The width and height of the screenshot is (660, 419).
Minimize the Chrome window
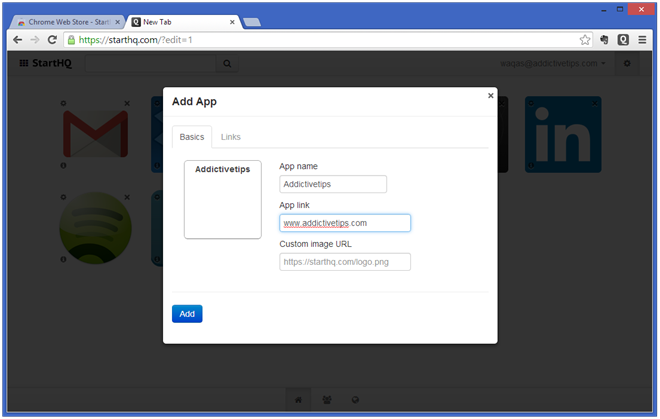pyautogui.click(x=603, y=10)
